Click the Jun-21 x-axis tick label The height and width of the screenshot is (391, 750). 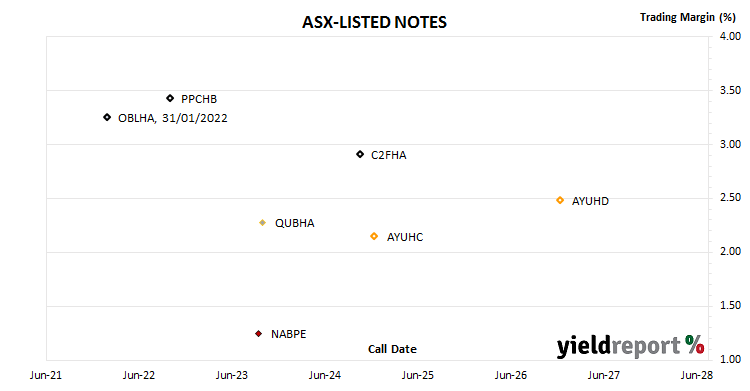pos(46,375)
